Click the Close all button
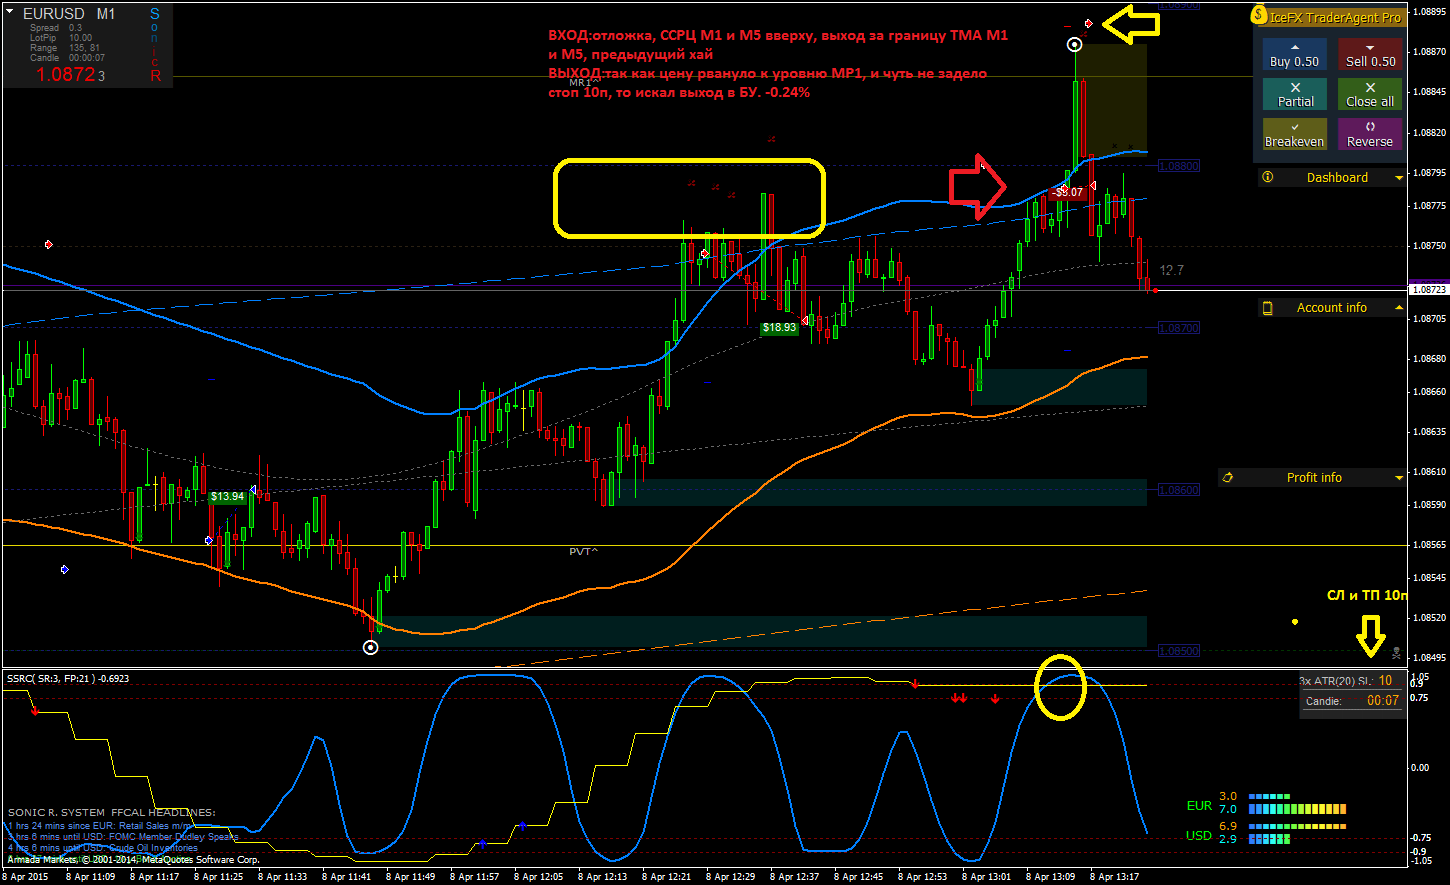This screenshot has height=885, width=1450. (1370, 94)
